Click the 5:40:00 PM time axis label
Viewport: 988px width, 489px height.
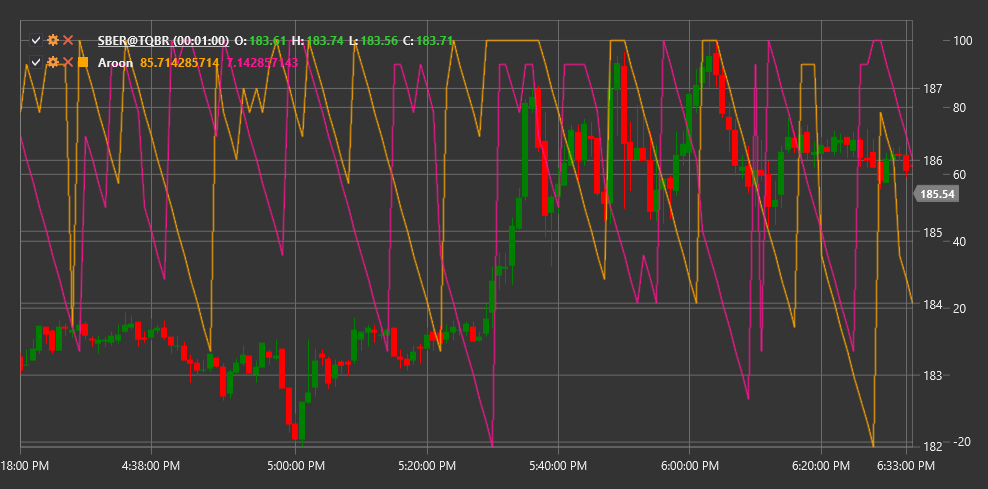point(558,466)
